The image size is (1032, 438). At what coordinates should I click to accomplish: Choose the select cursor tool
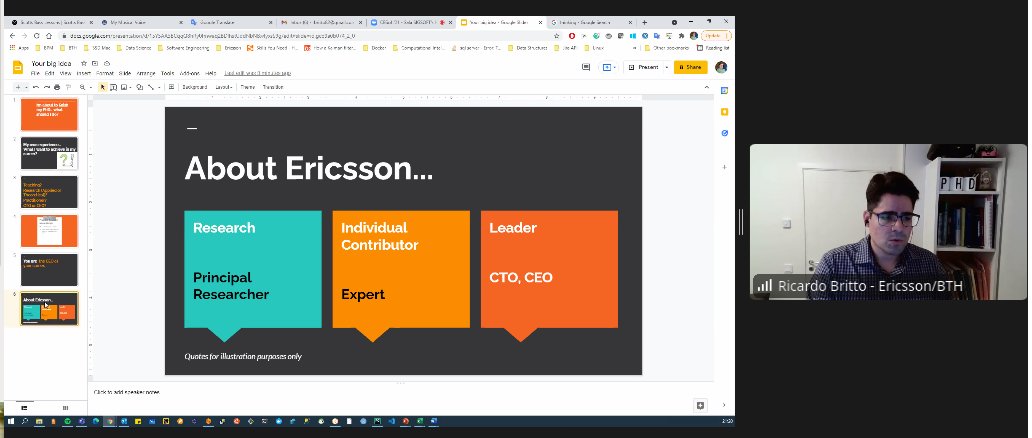click(x=103, y=87)
